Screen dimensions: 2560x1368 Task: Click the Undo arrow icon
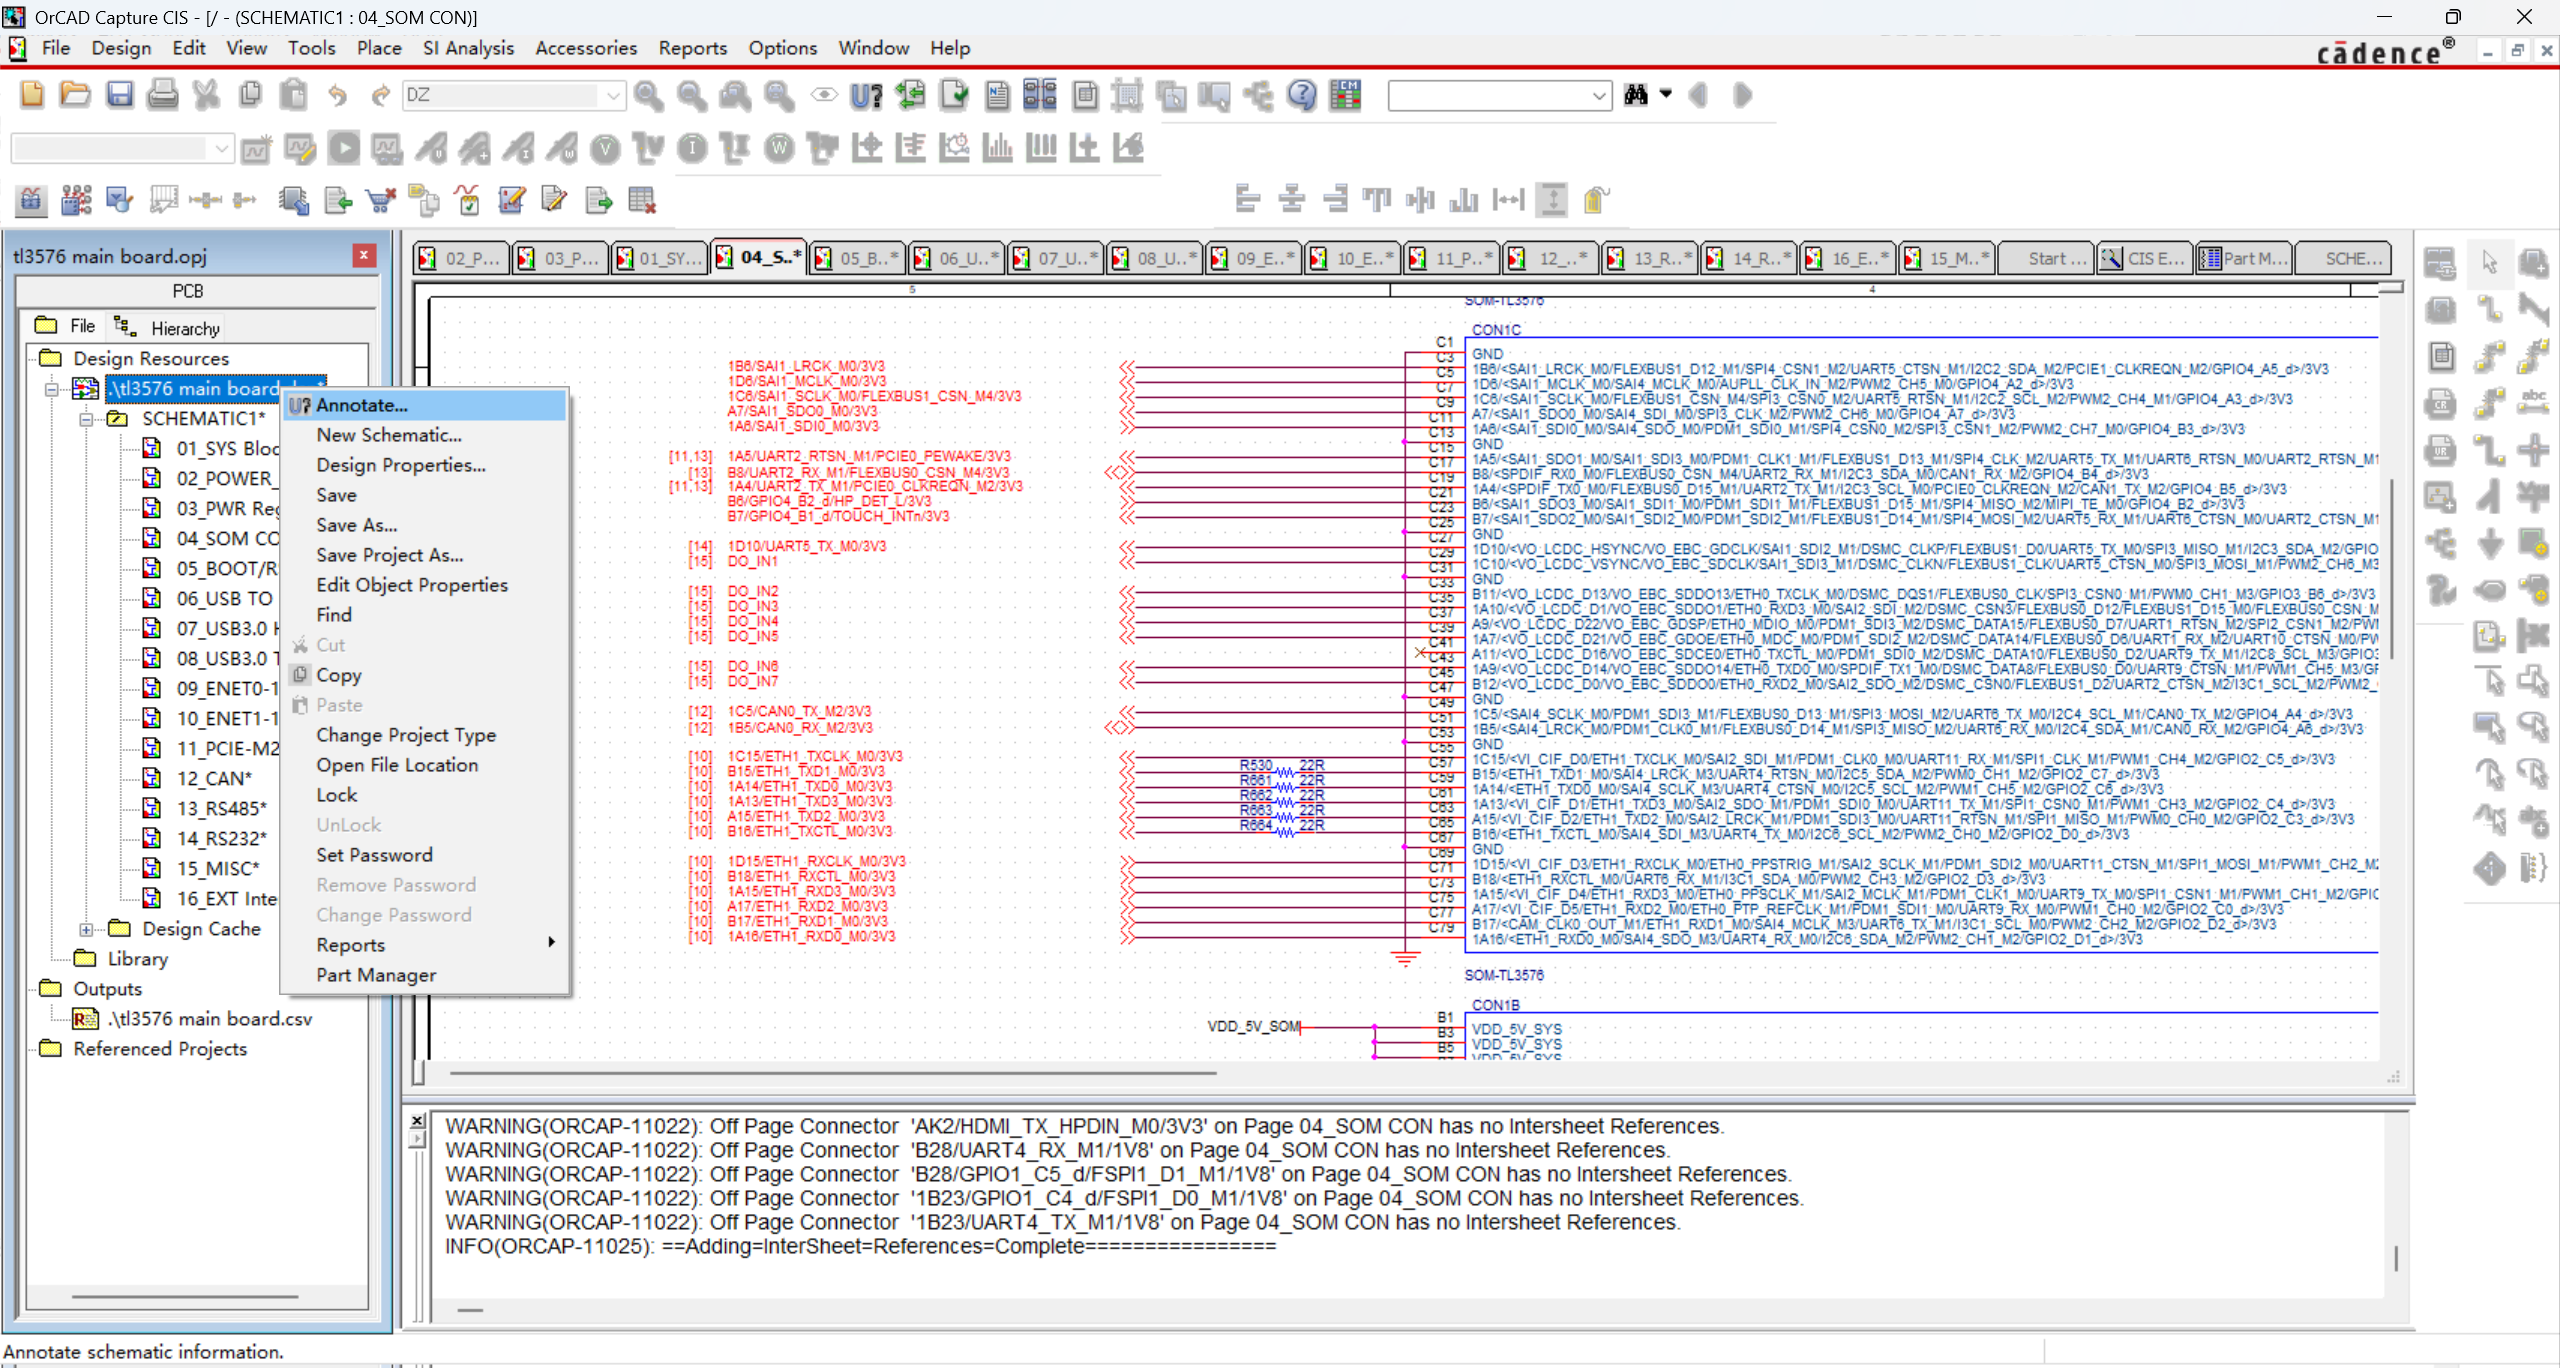click(x=337, y=95)
